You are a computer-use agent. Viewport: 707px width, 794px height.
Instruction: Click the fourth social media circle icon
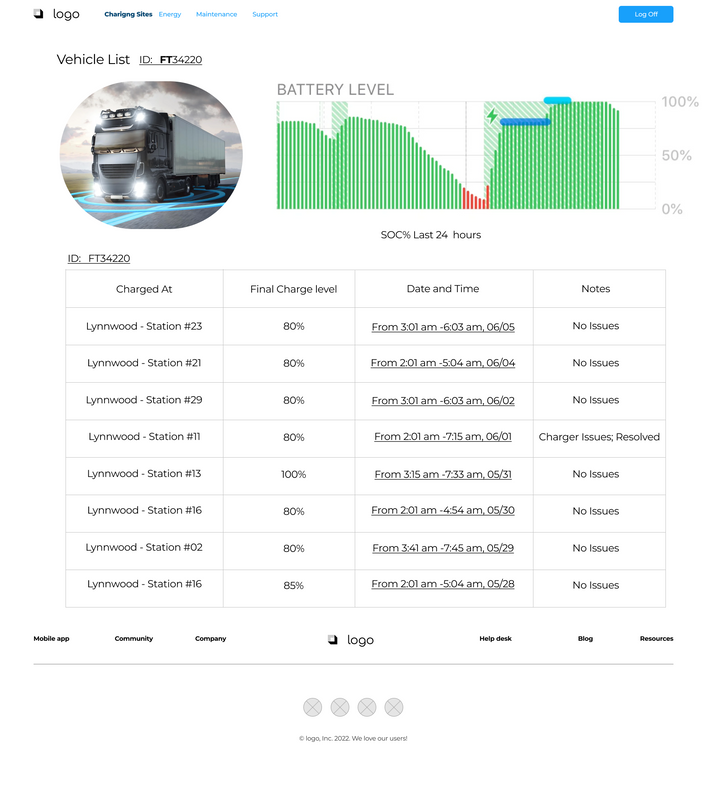(394, 707)
